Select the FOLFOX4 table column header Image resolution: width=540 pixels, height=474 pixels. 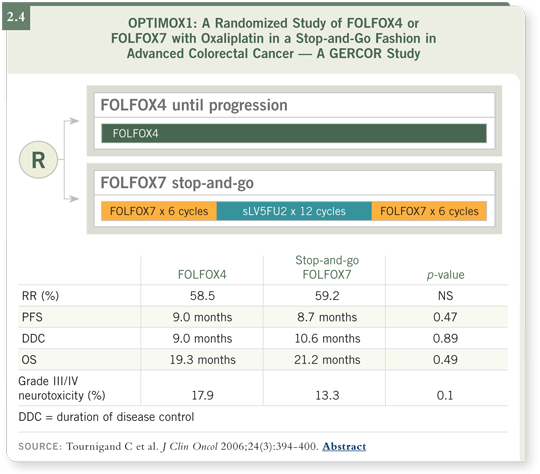pyautogui.click(x=202, y=275)
